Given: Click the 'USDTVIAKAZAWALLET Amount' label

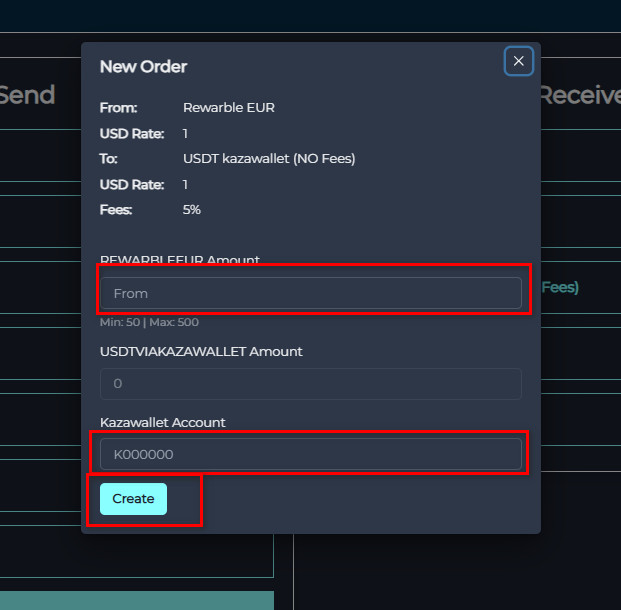Looking at the screenshot, I should point(201,352).
